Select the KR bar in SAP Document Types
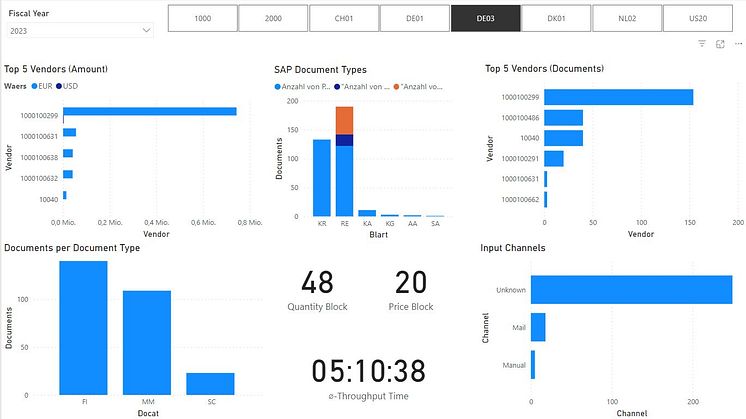 click(x=322, y=178)
